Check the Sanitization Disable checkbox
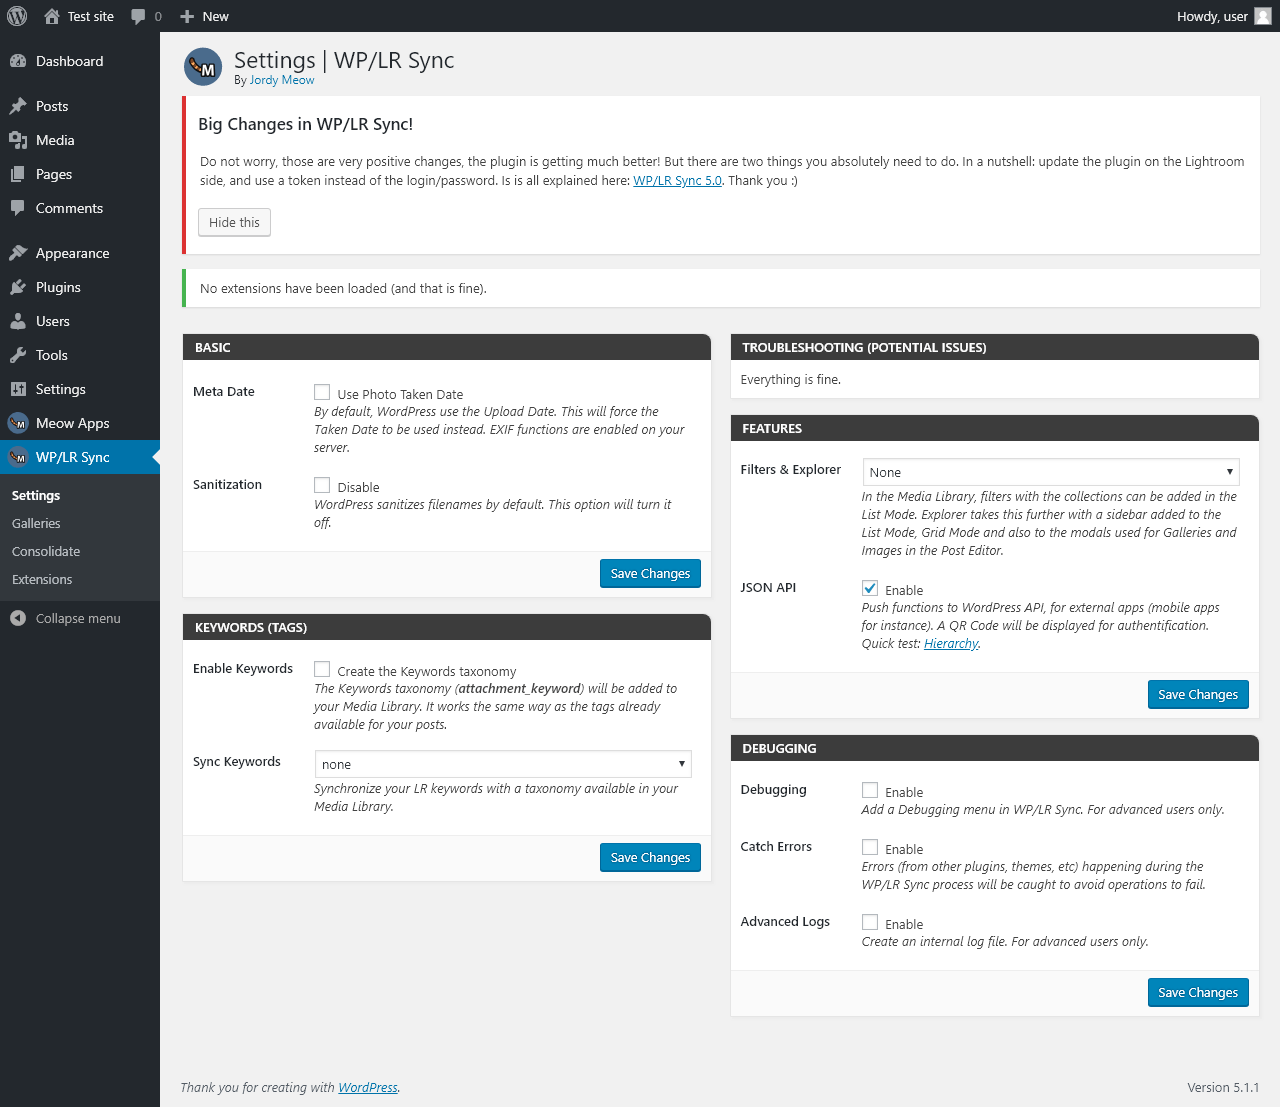1280x1107 pixels. coord(322,485)
